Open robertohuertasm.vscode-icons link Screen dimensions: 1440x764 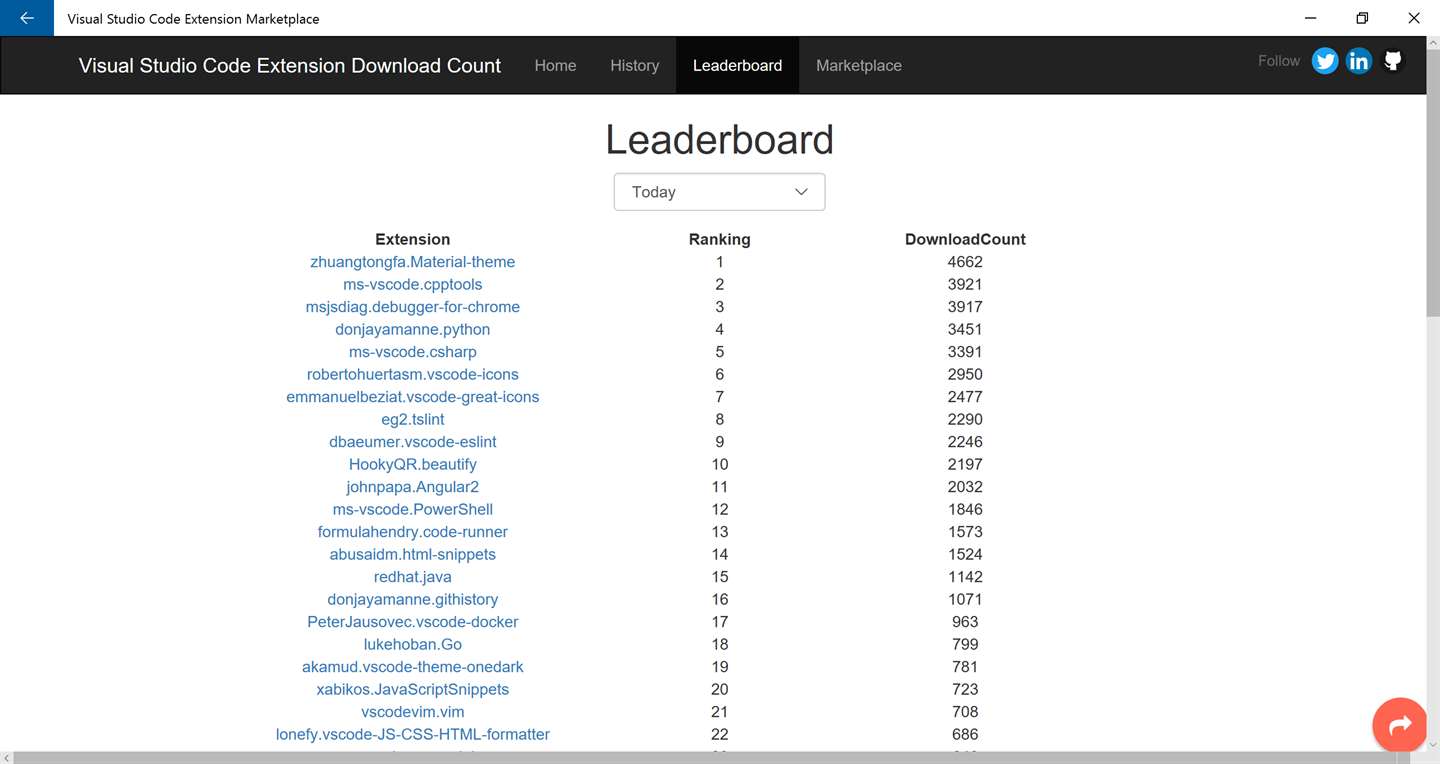coord(413,374)
